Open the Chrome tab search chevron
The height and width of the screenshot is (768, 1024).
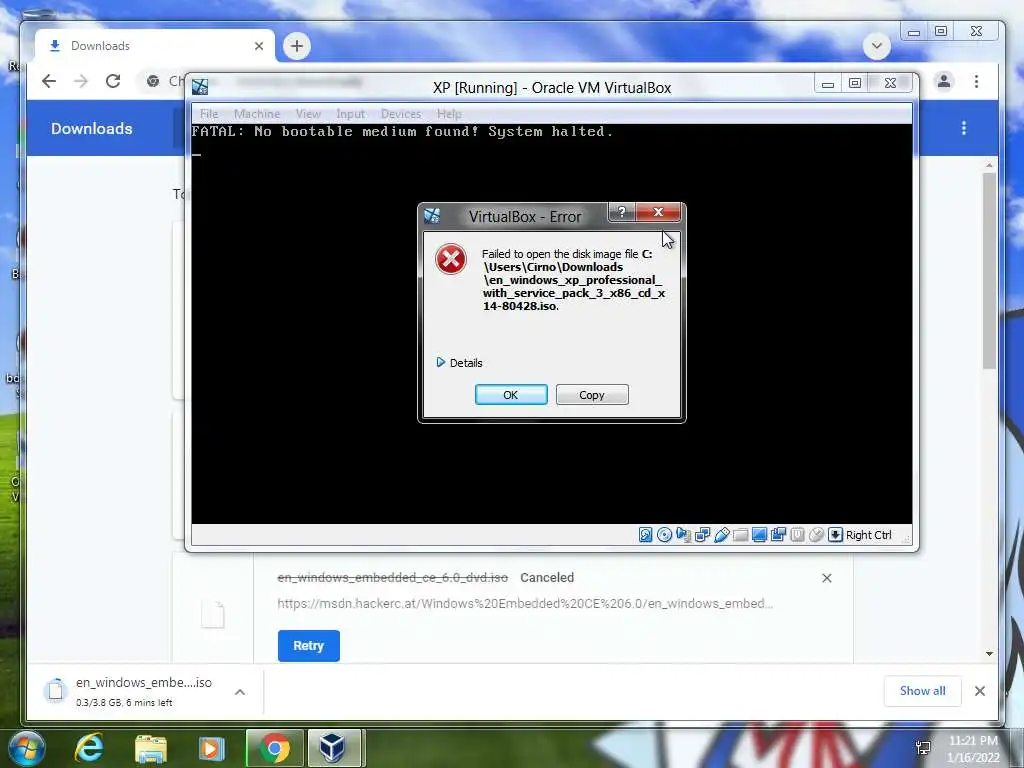click(876, 46)
